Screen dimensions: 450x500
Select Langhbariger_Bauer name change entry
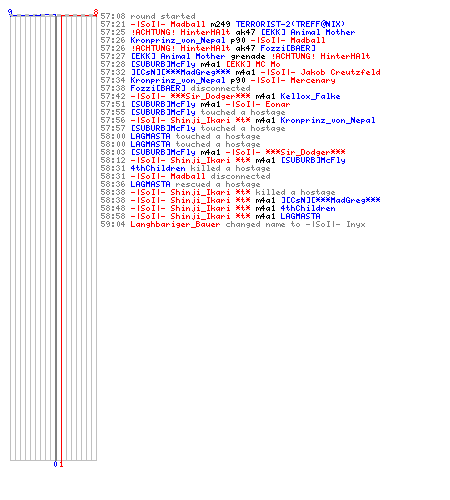pos(233,224)
